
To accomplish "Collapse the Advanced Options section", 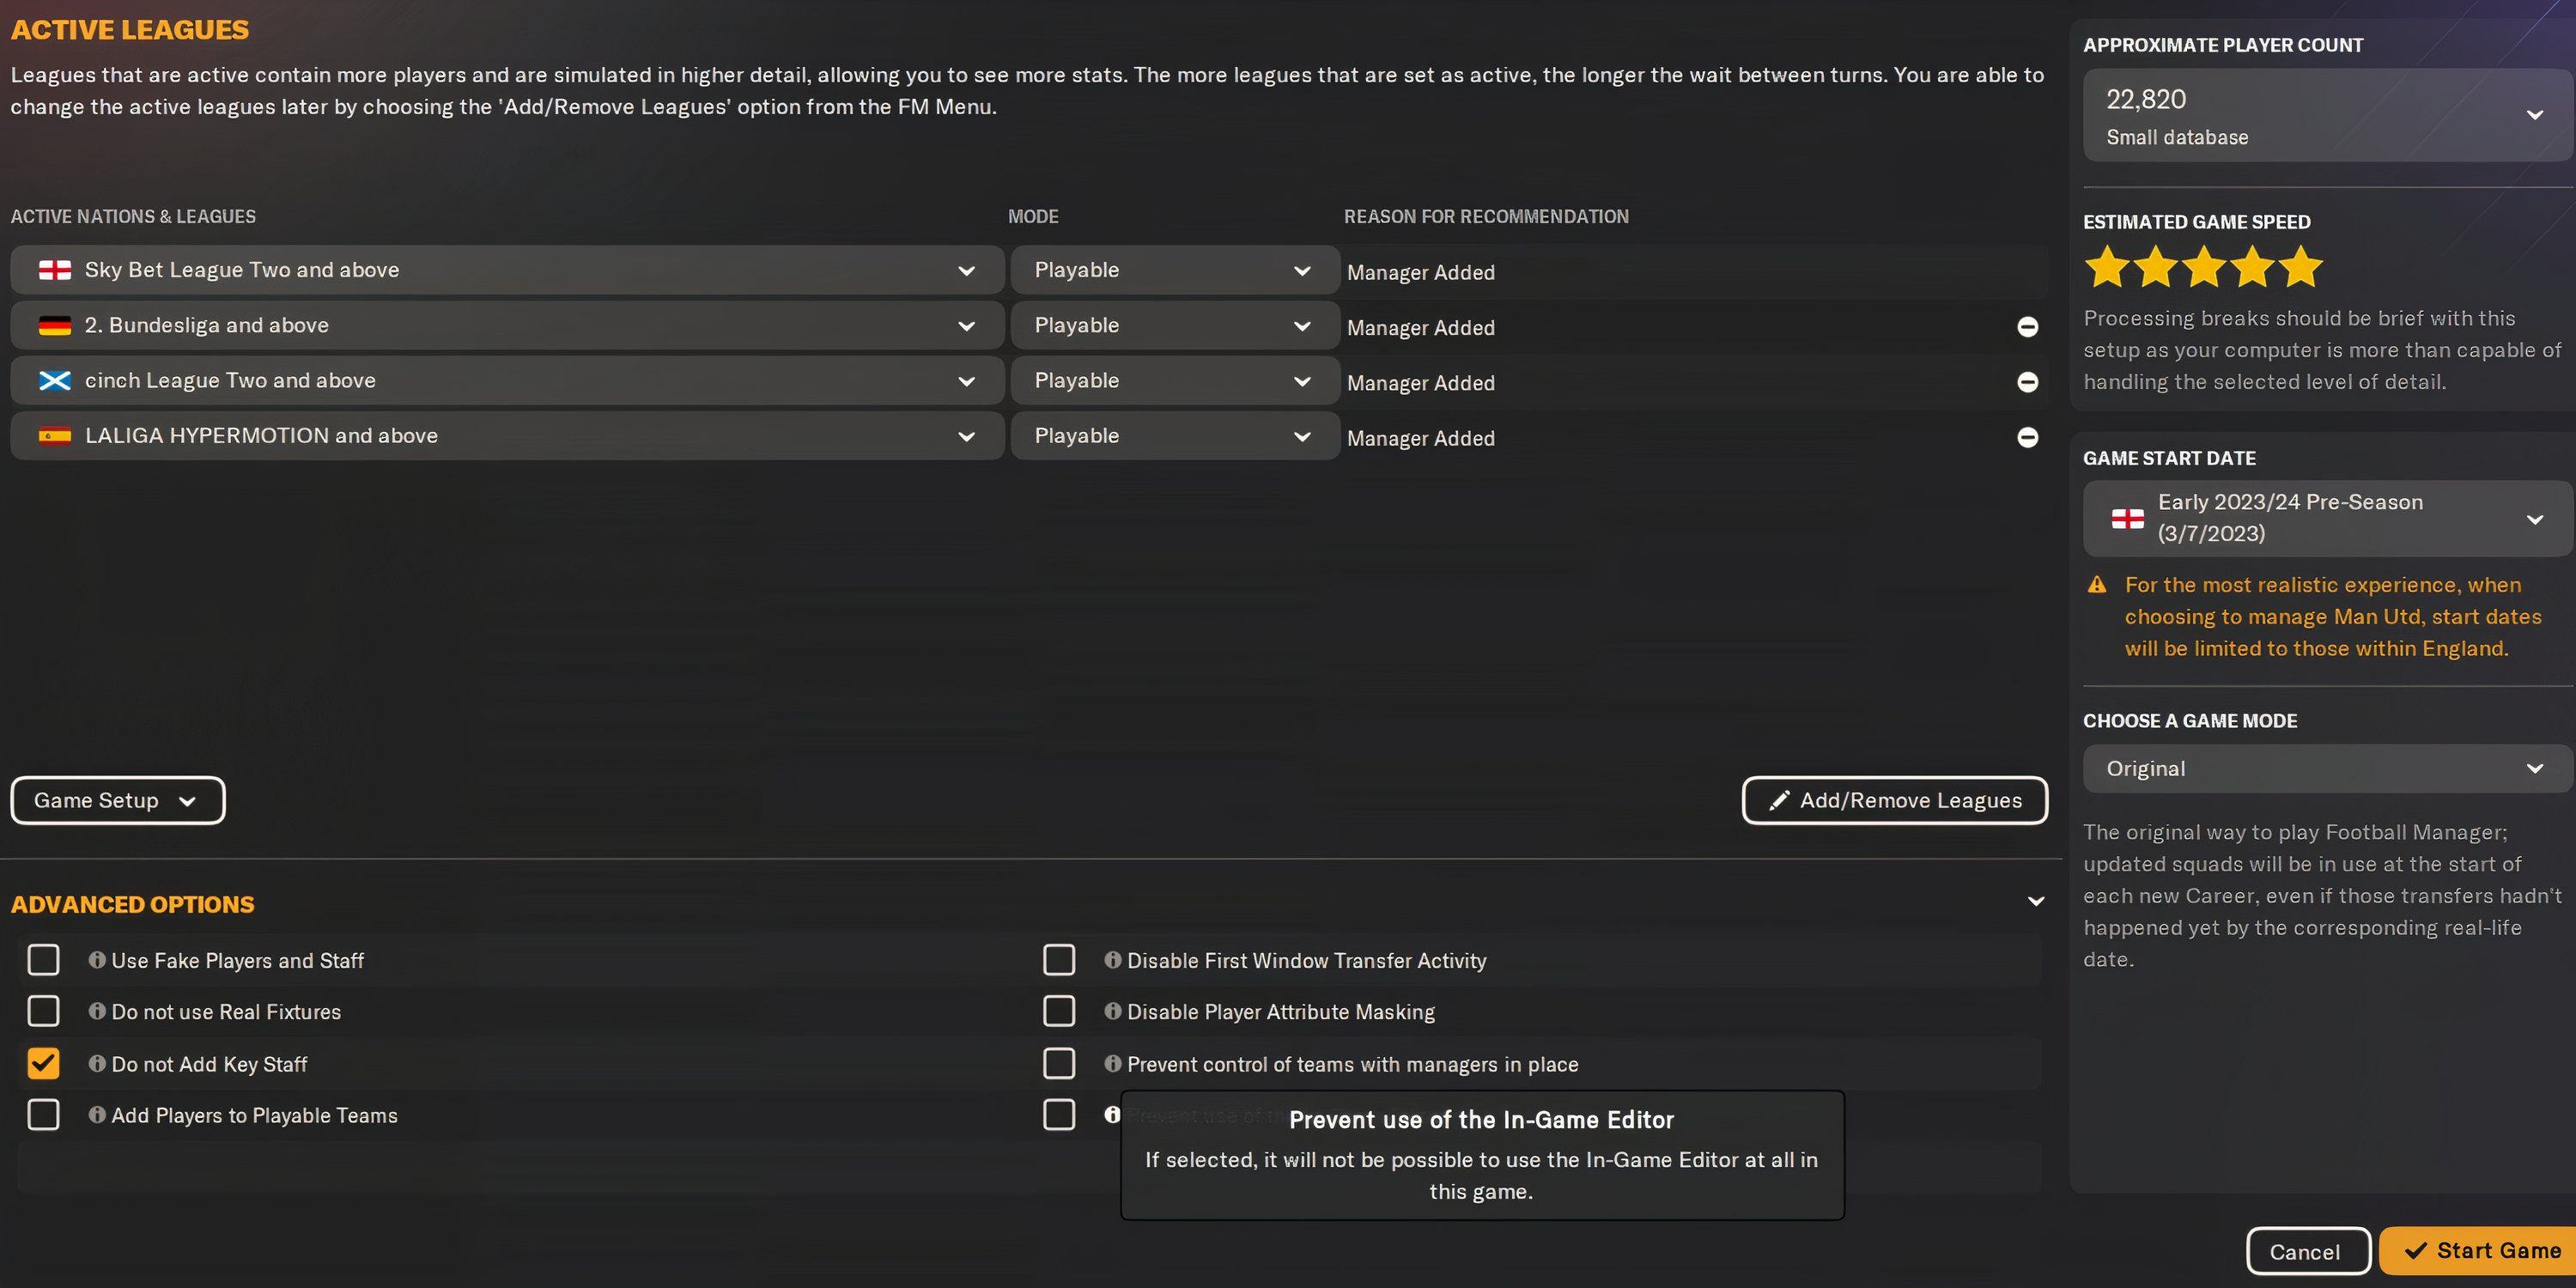I will click(2036, 901).
